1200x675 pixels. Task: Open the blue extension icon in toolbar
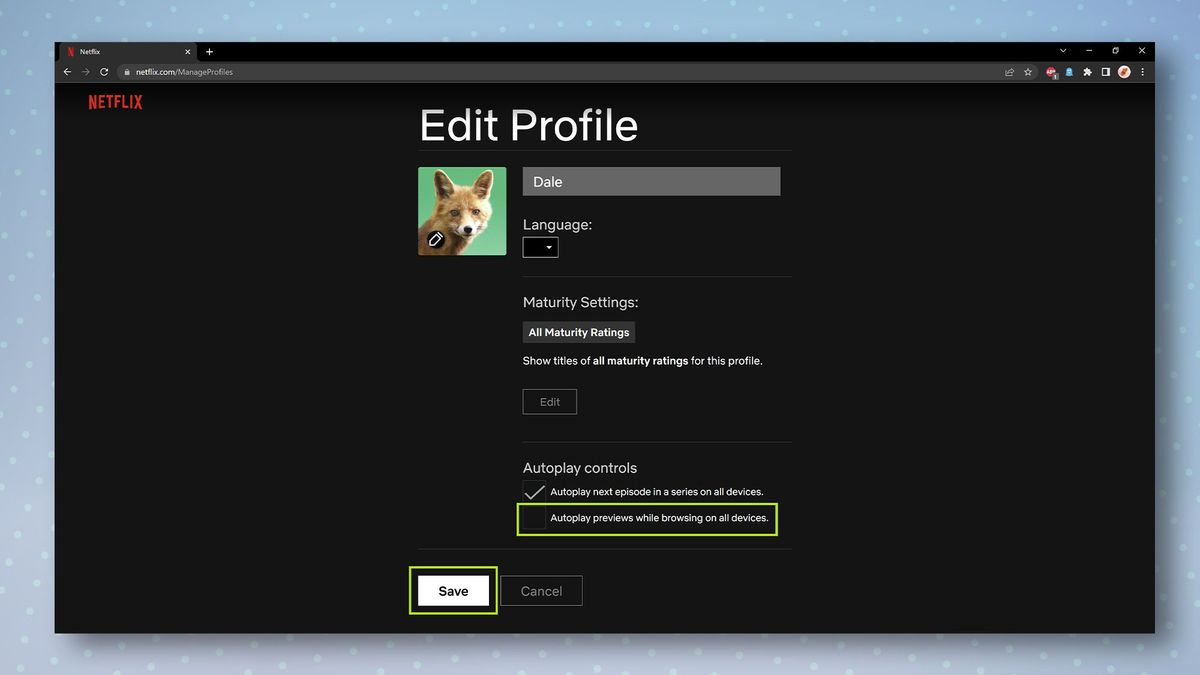tap(1069, 71)
